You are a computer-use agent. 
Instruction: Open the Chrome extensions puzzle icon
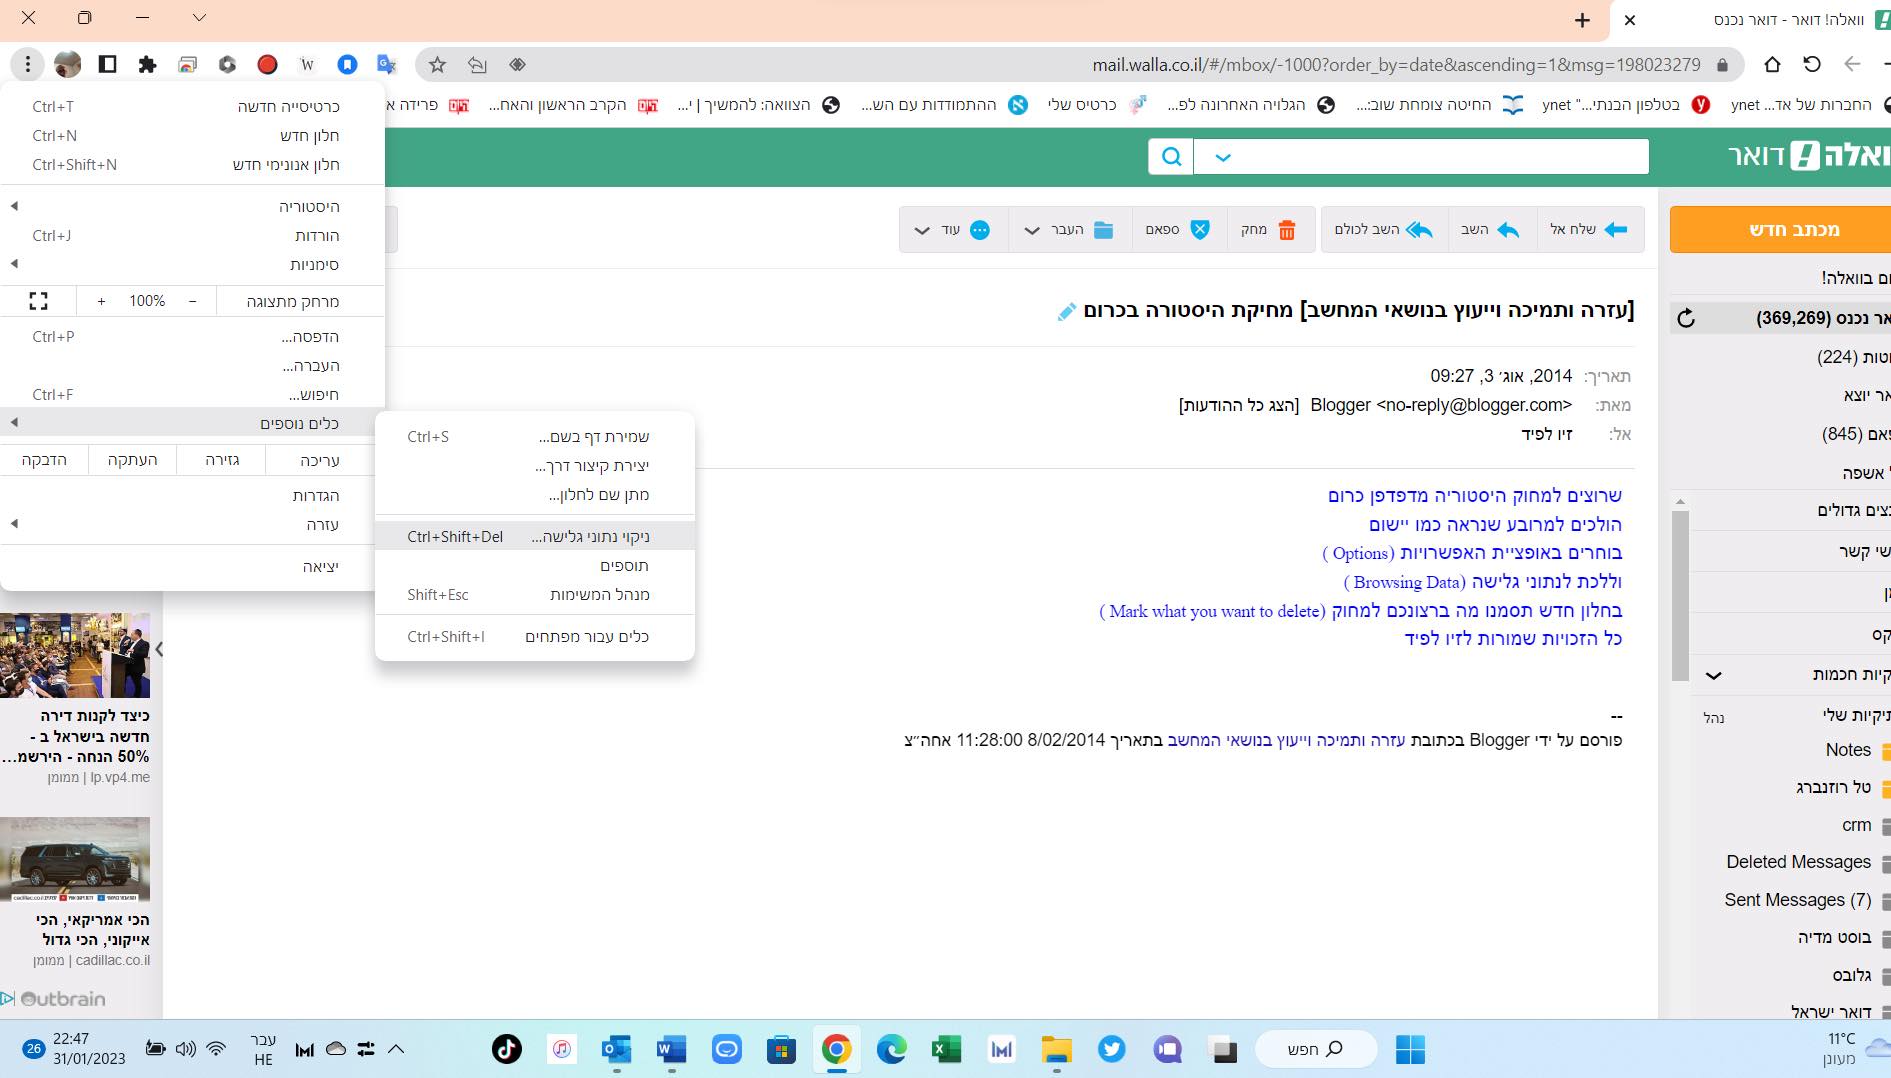pos(147,65)
